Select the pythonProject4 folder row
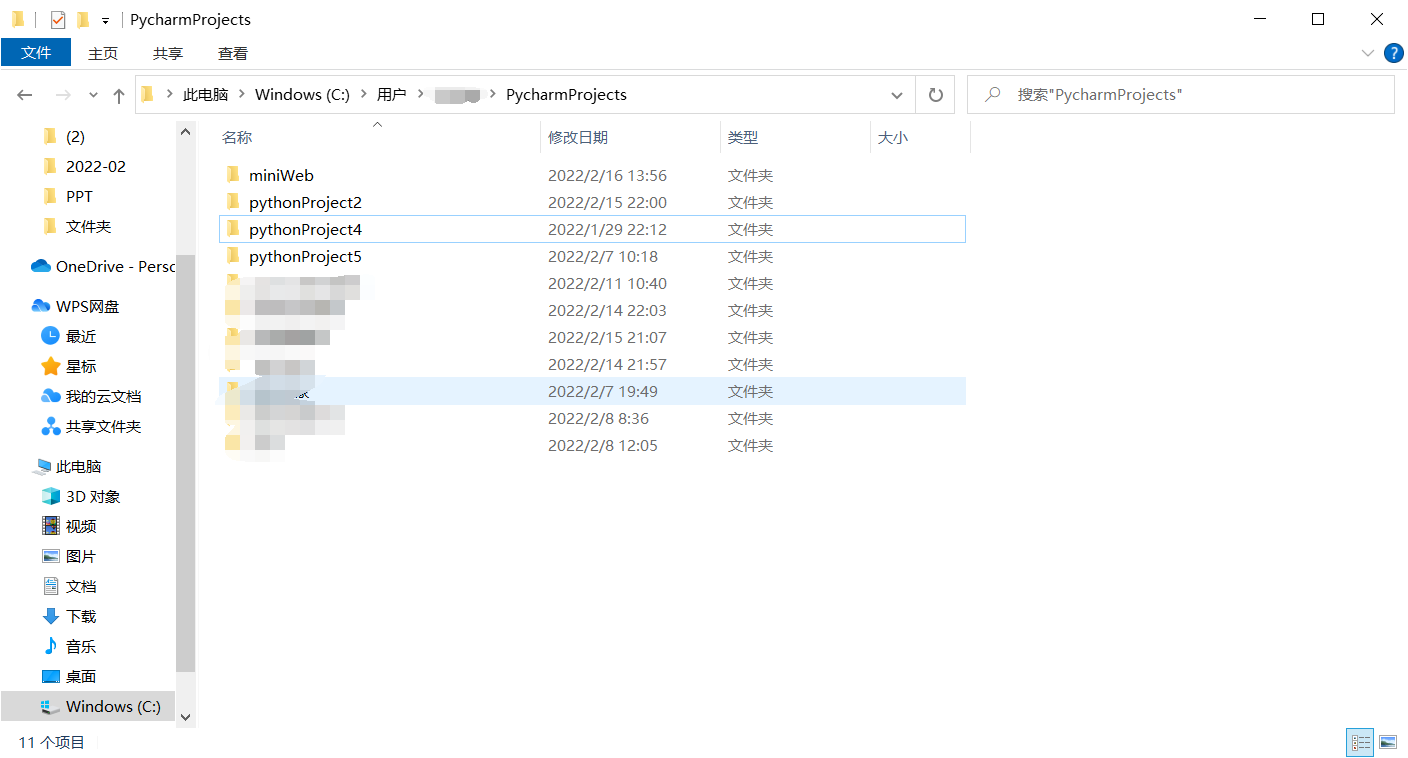Image resolution: width=1408 pixels, height=758 pixels. tap(592, 229)
